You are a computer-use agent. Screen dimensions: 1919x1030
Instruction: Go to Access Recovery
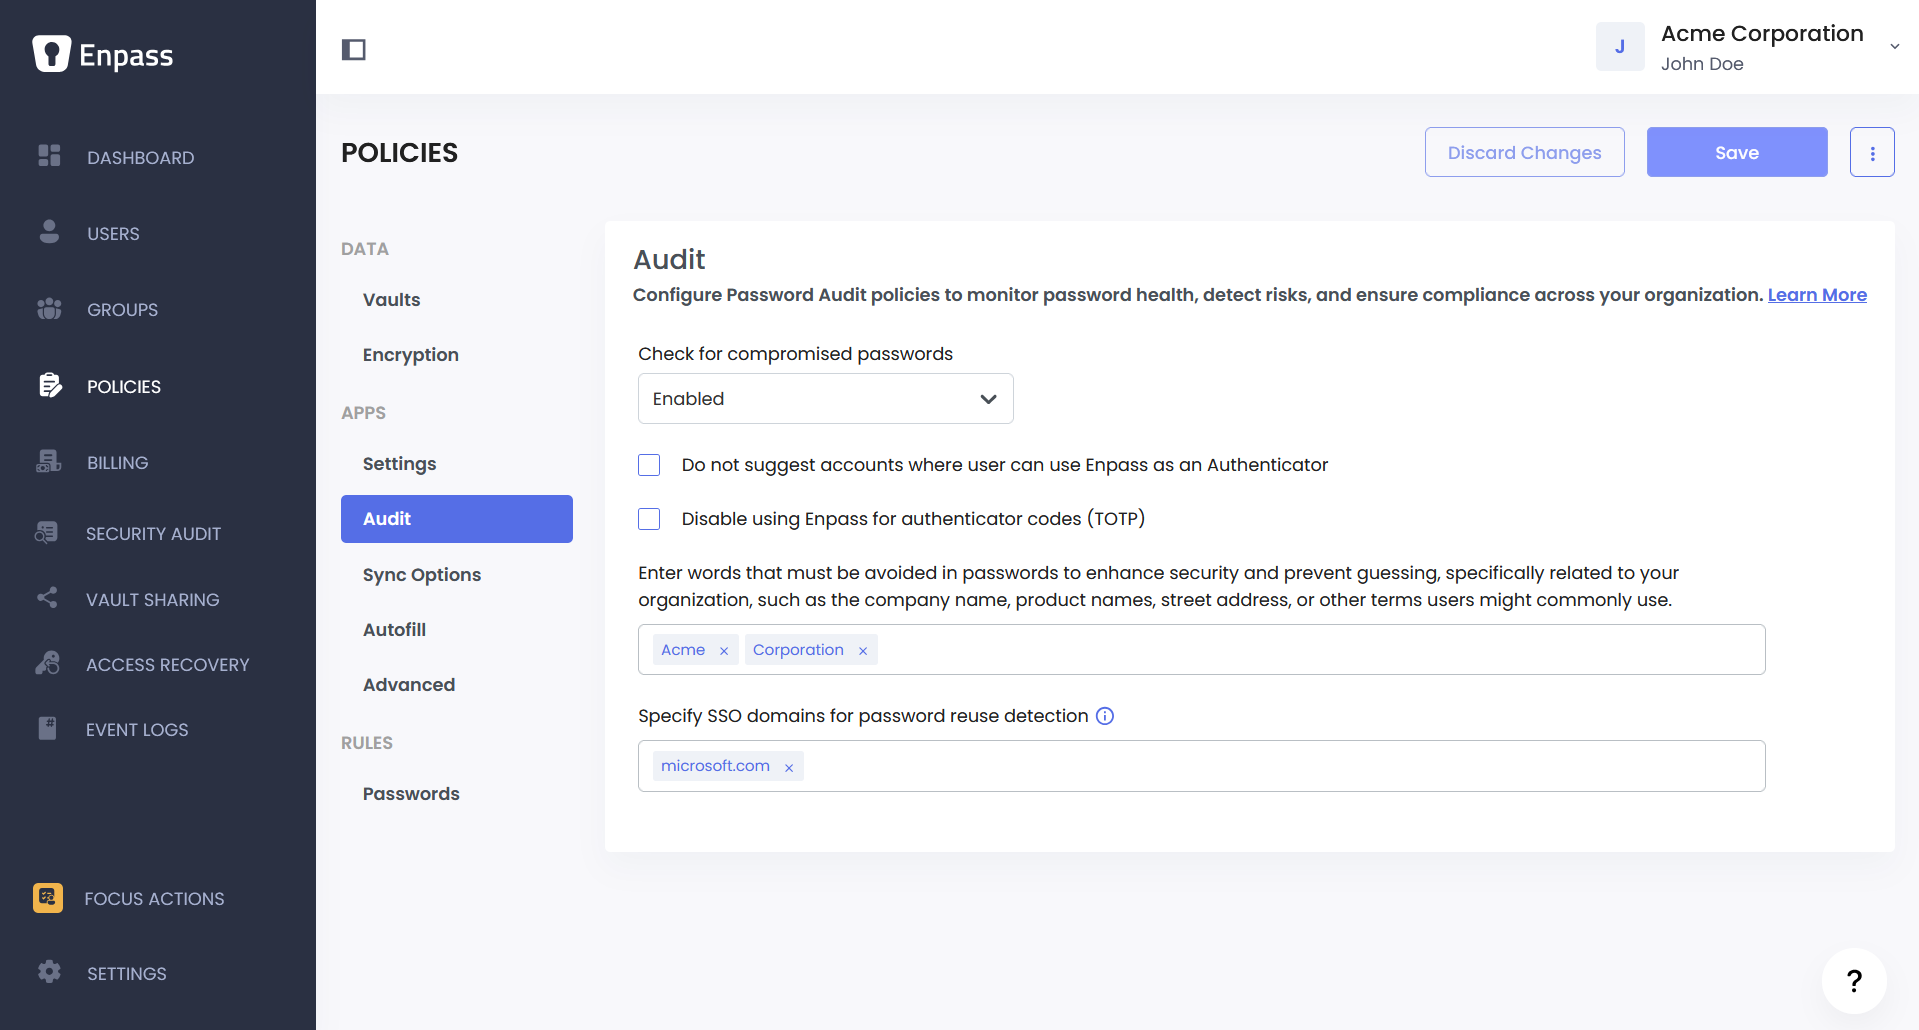167,665
